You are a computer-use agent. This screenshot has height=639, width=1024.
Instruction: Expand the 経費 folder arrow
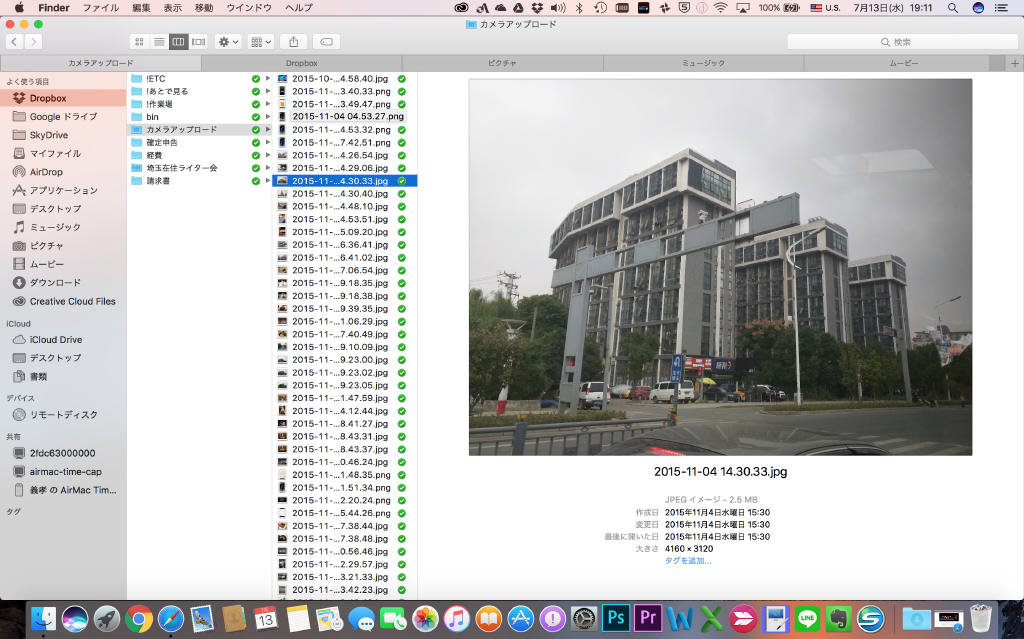[267, 156]
